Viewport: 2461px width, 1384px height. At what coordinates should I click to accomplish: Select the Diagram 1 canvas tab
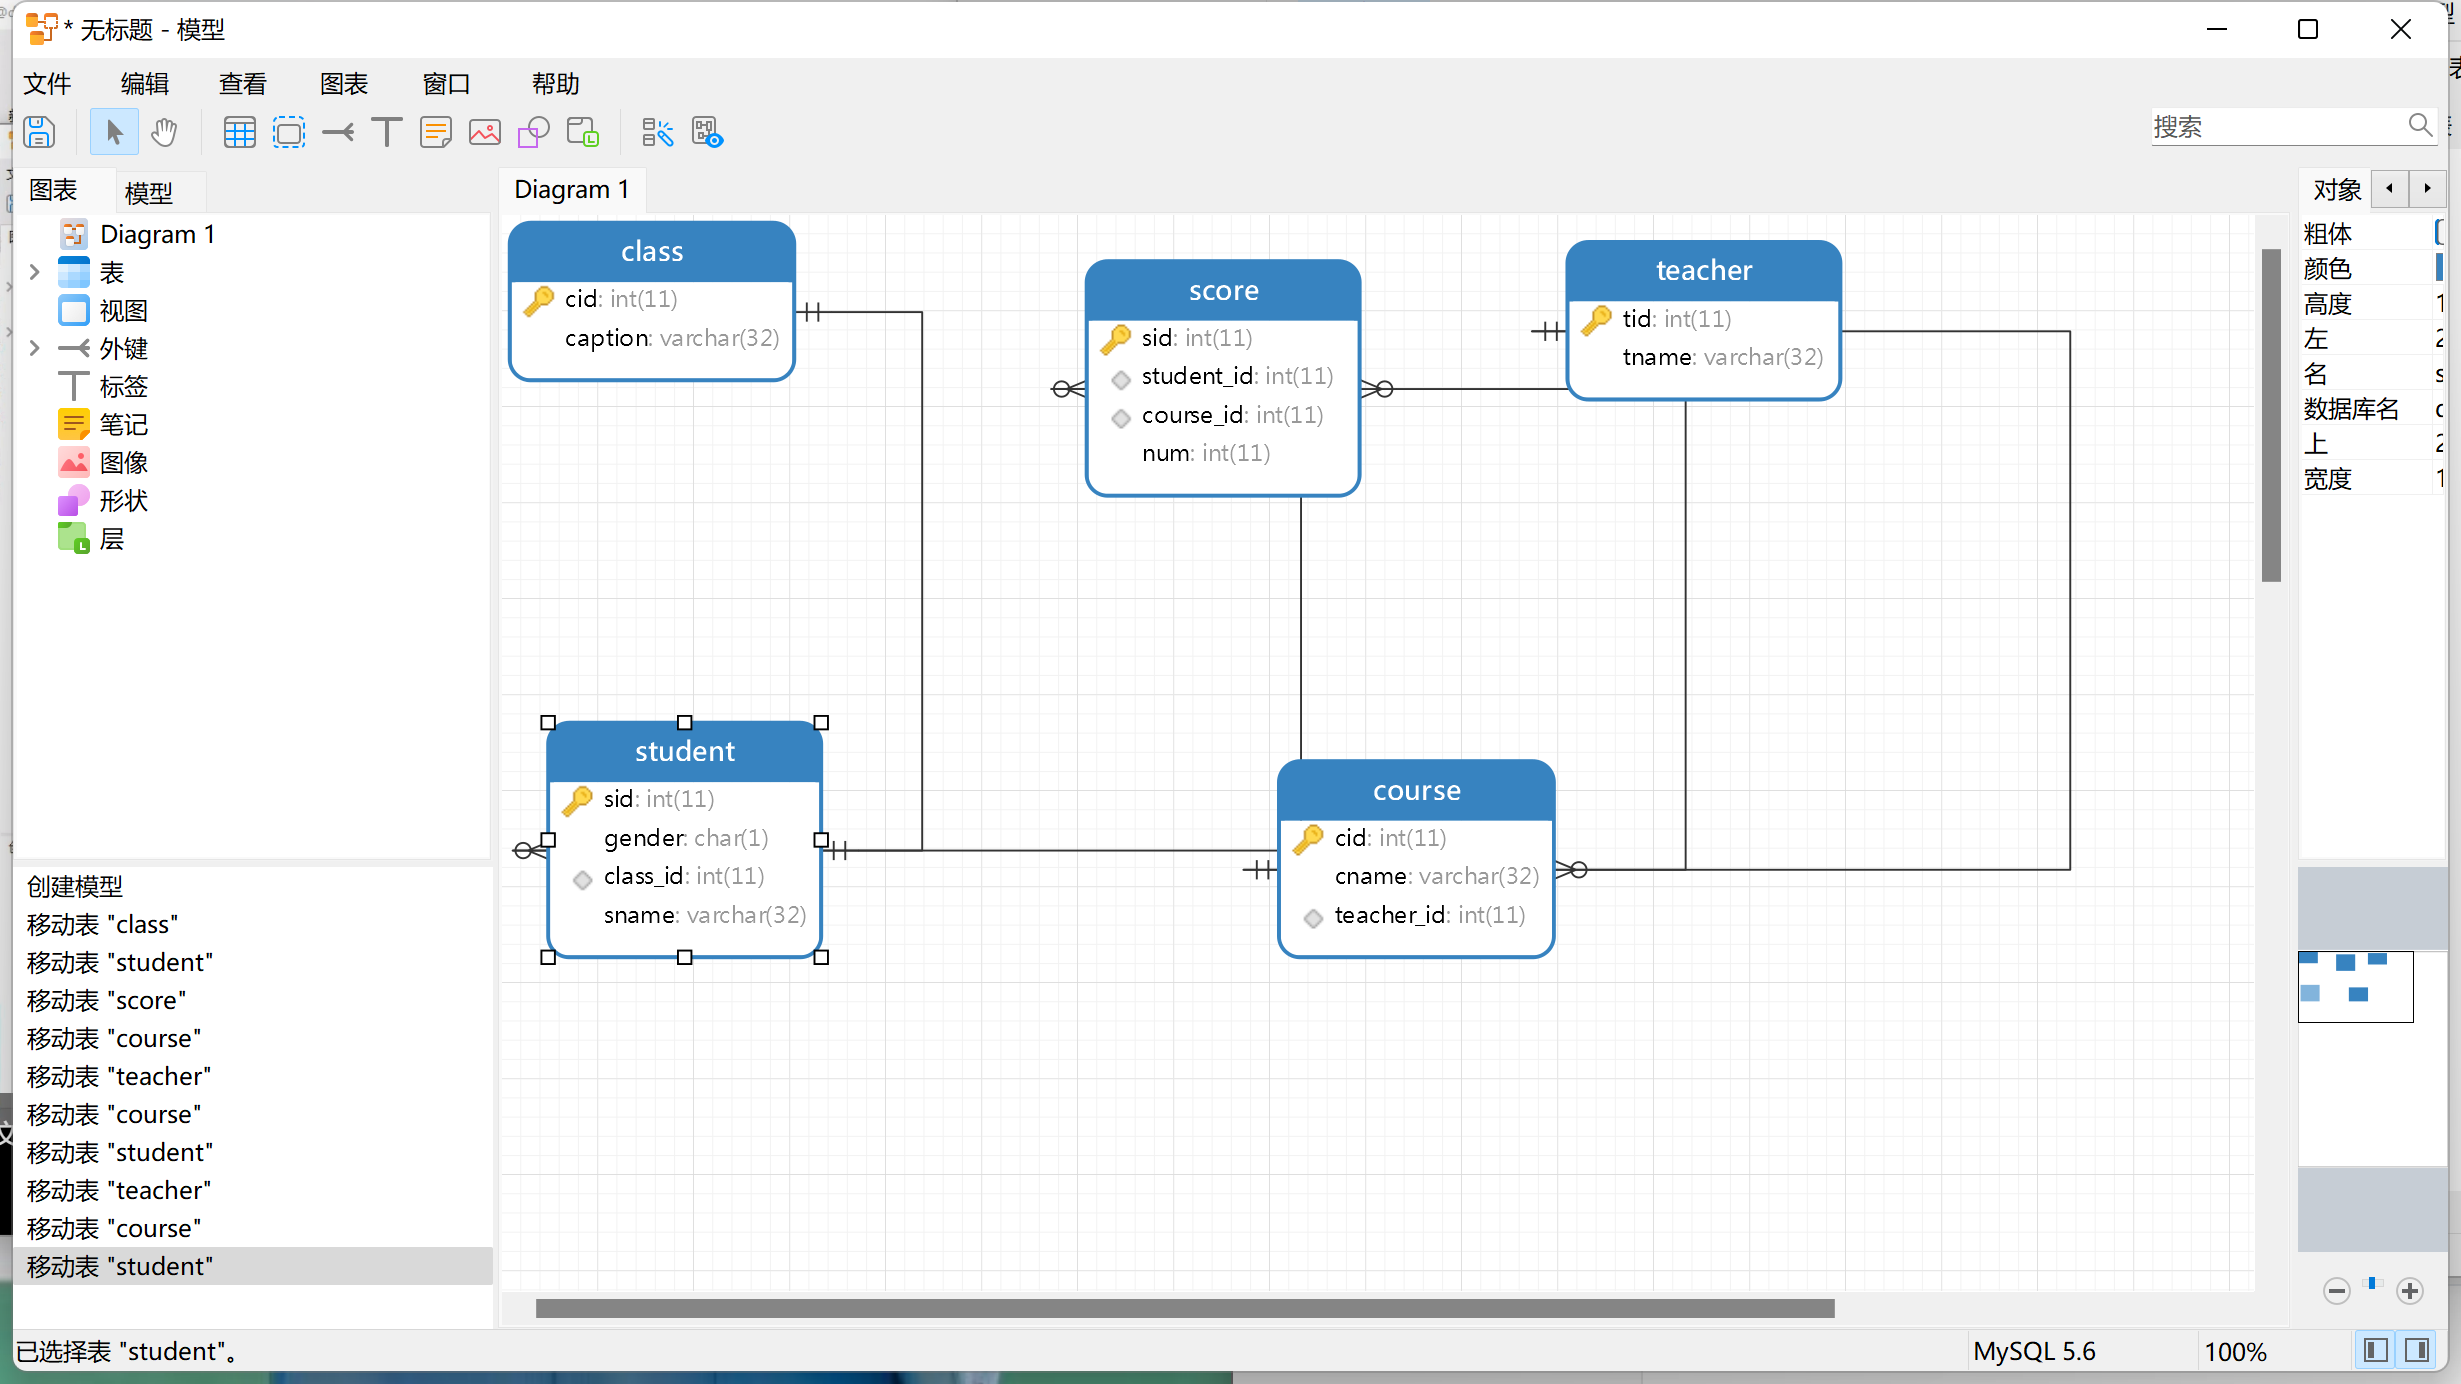(572, 189)
